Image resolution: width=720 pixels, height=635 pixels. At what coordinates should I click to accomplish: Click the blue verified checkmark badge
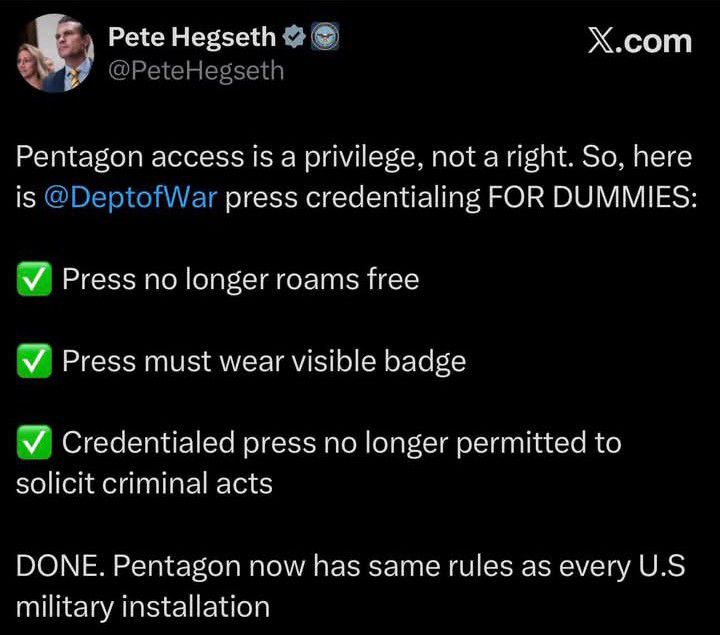[x=295, y=38]
